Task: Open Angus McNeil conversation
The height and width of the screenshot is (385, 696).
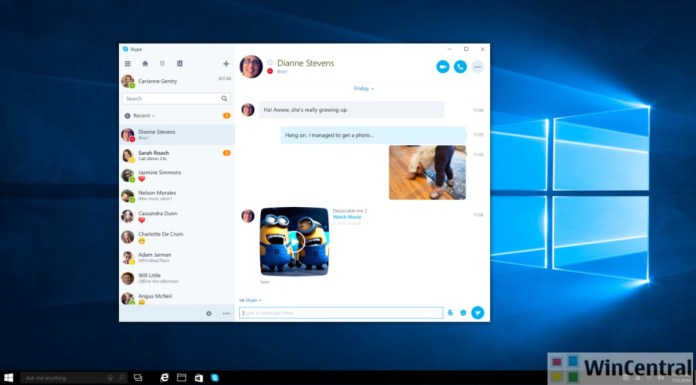Action: click(x=177, y=297)
